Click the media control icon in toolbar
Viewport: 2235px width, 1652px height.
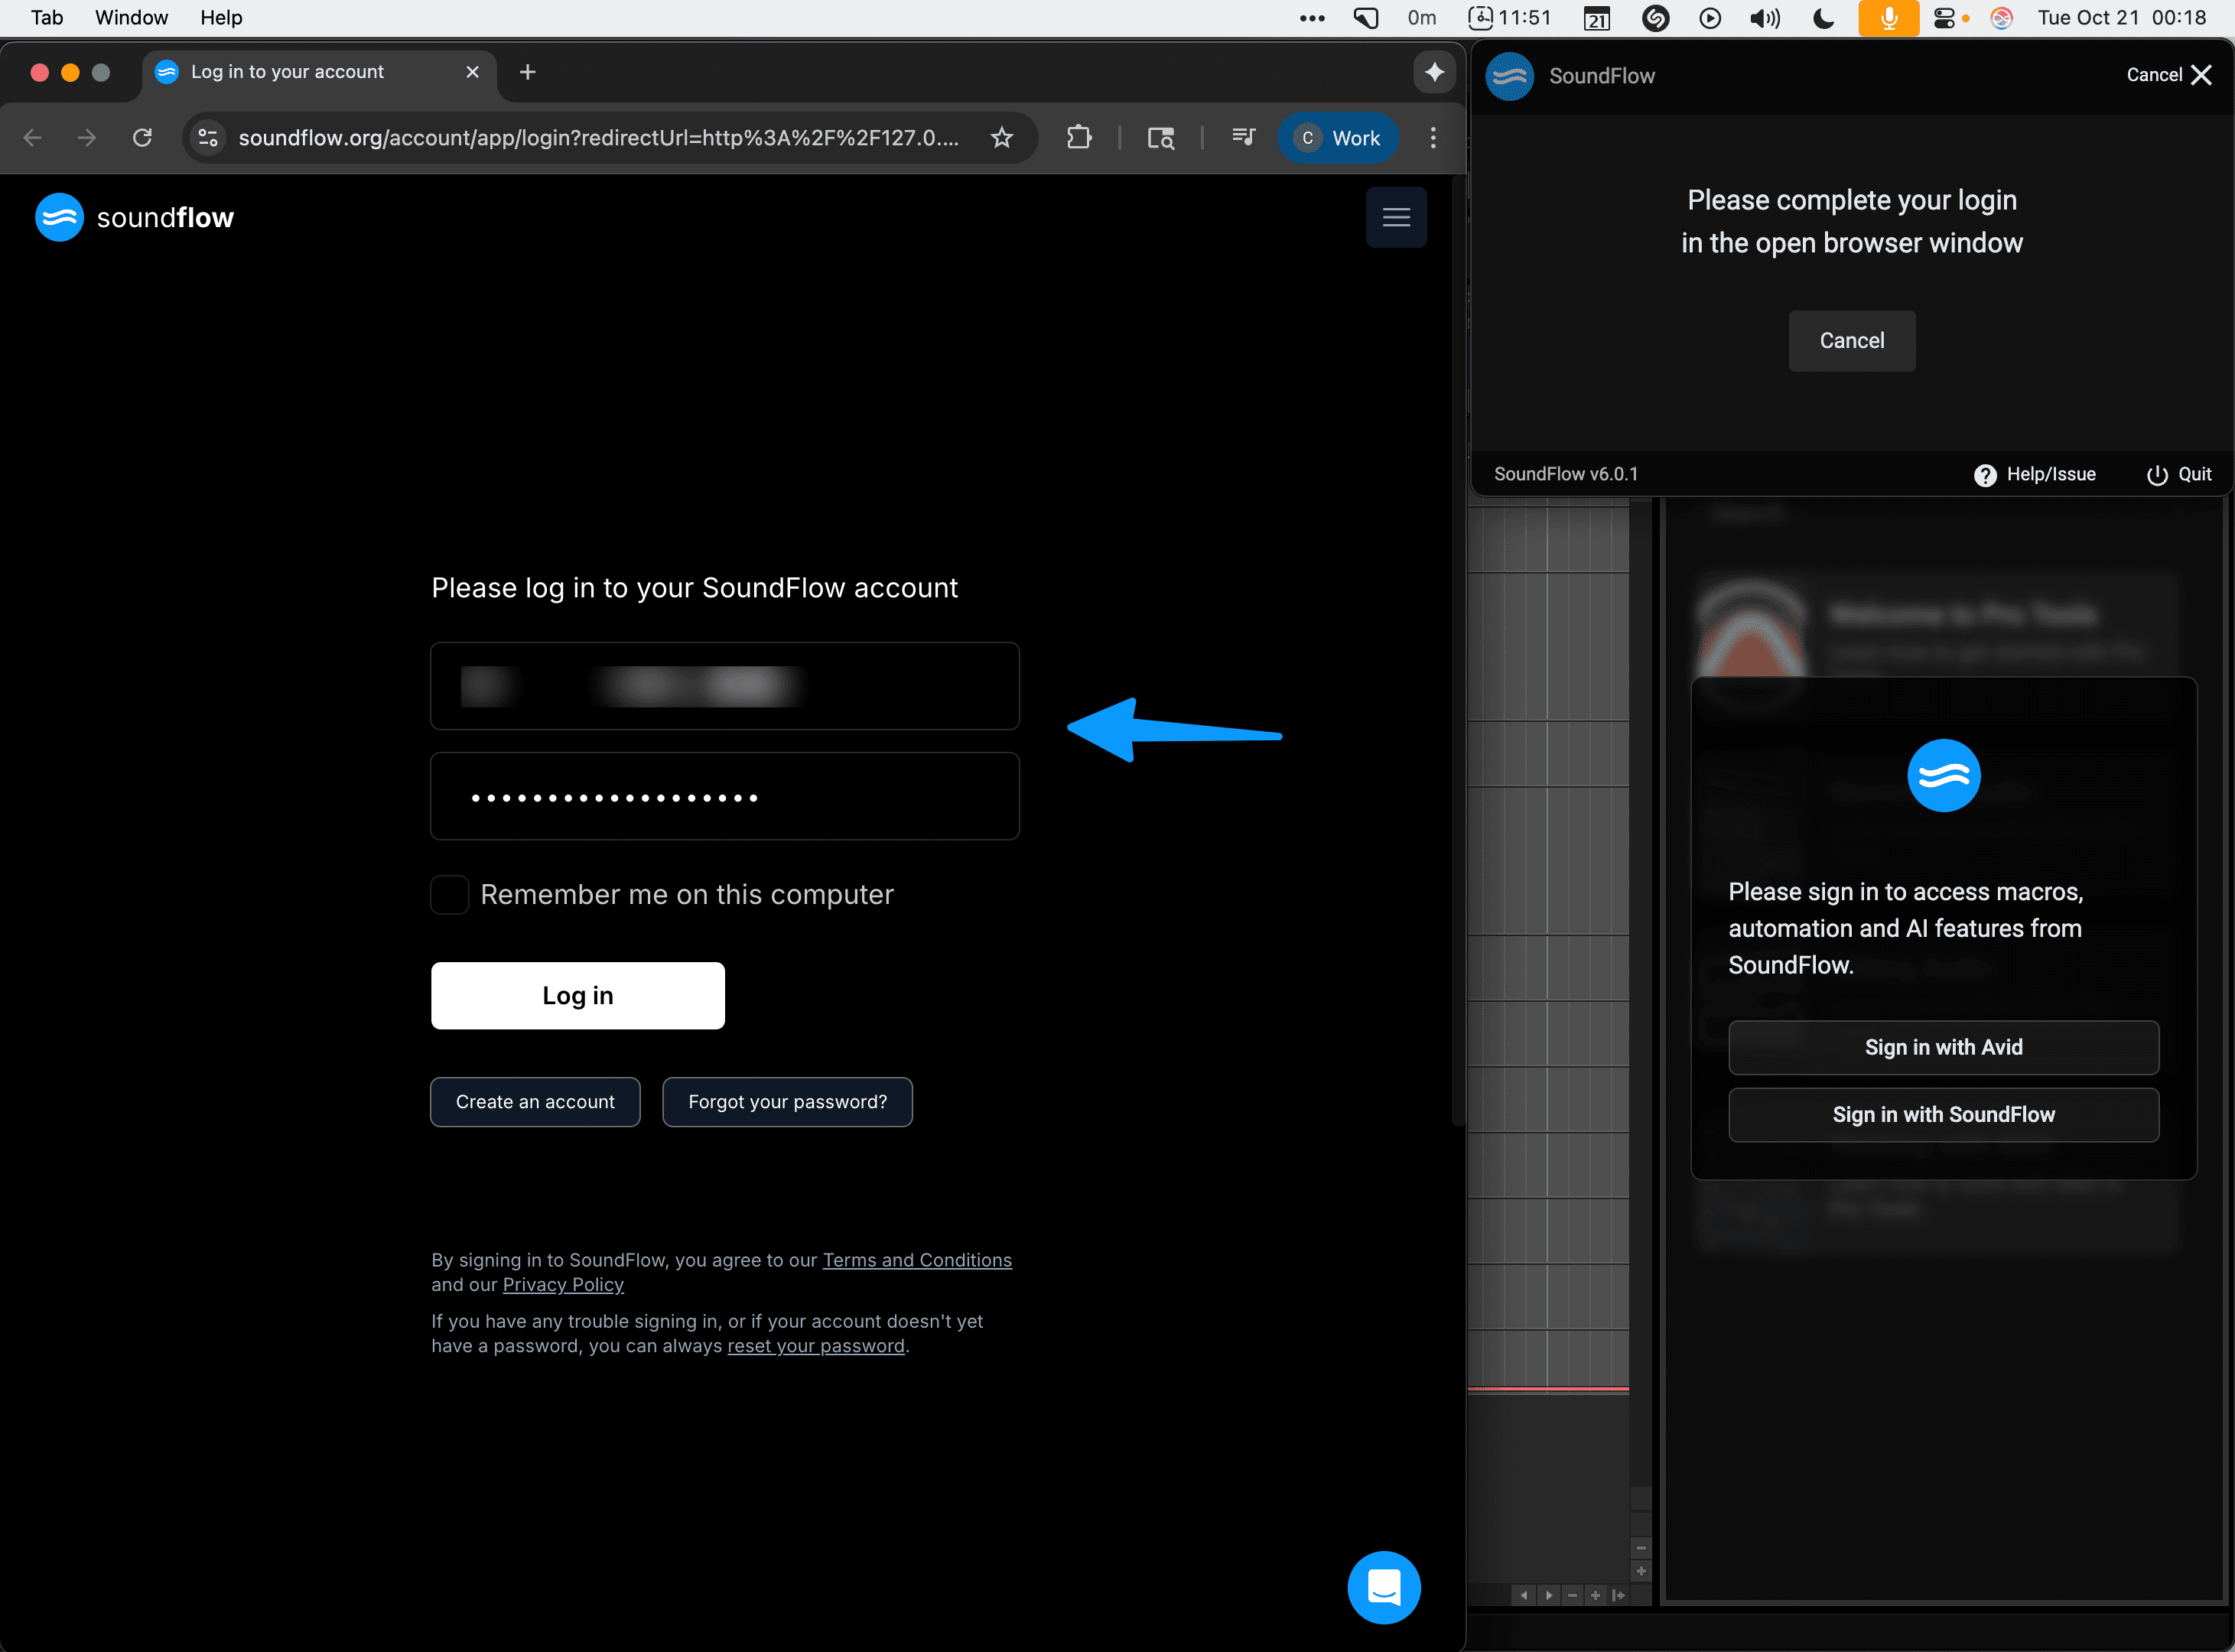1243,138
